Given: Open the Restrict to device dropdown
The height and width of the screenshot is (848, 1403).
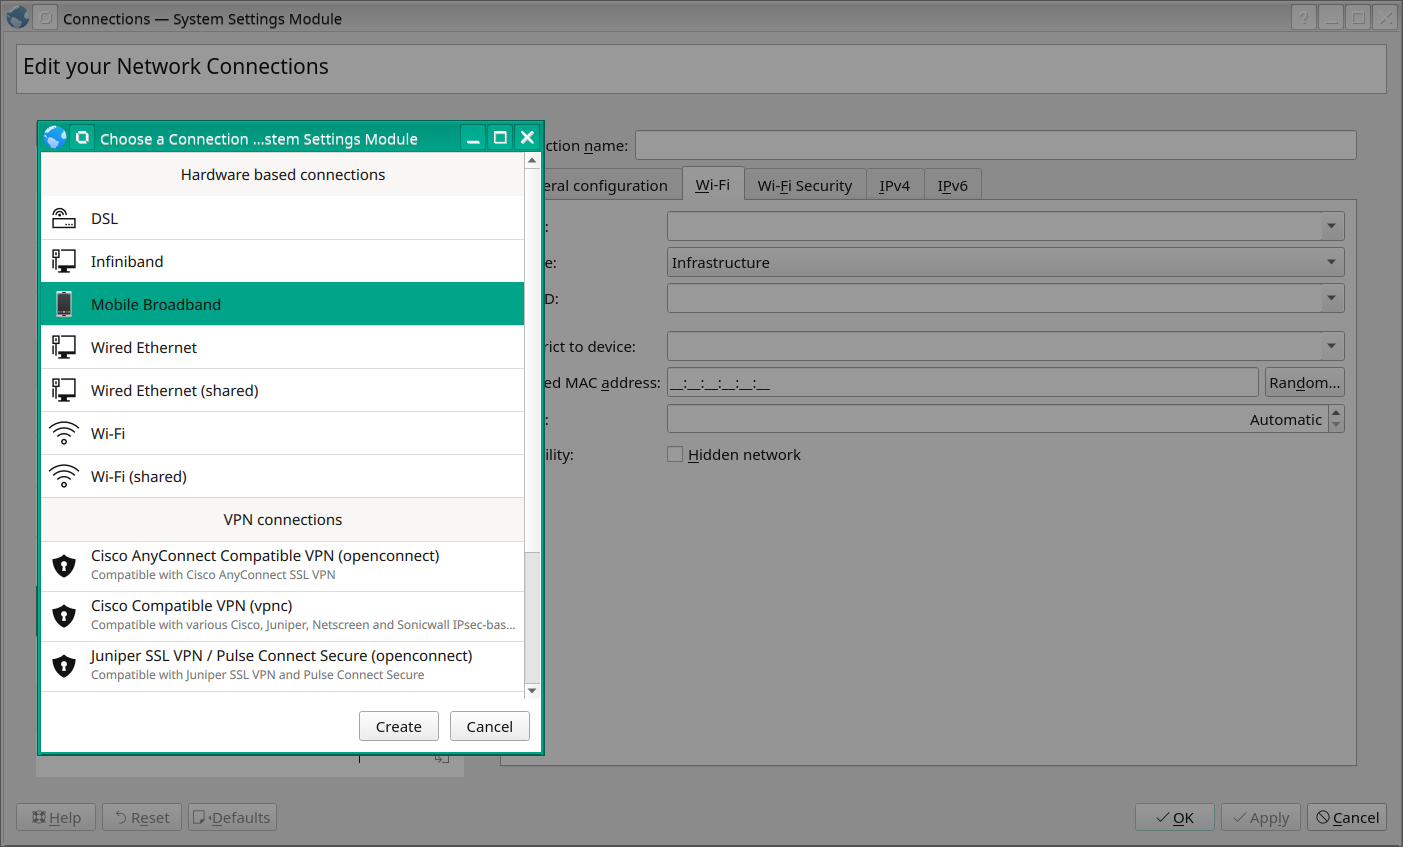Looking at the screenshot, I should pos(1005,346).
